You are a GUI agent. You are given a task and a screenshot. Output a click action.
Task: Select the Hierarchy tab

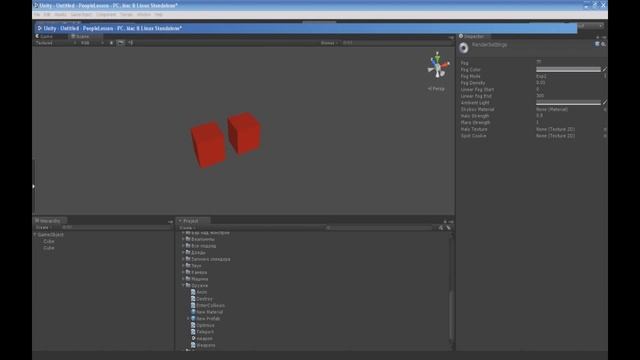50,221
